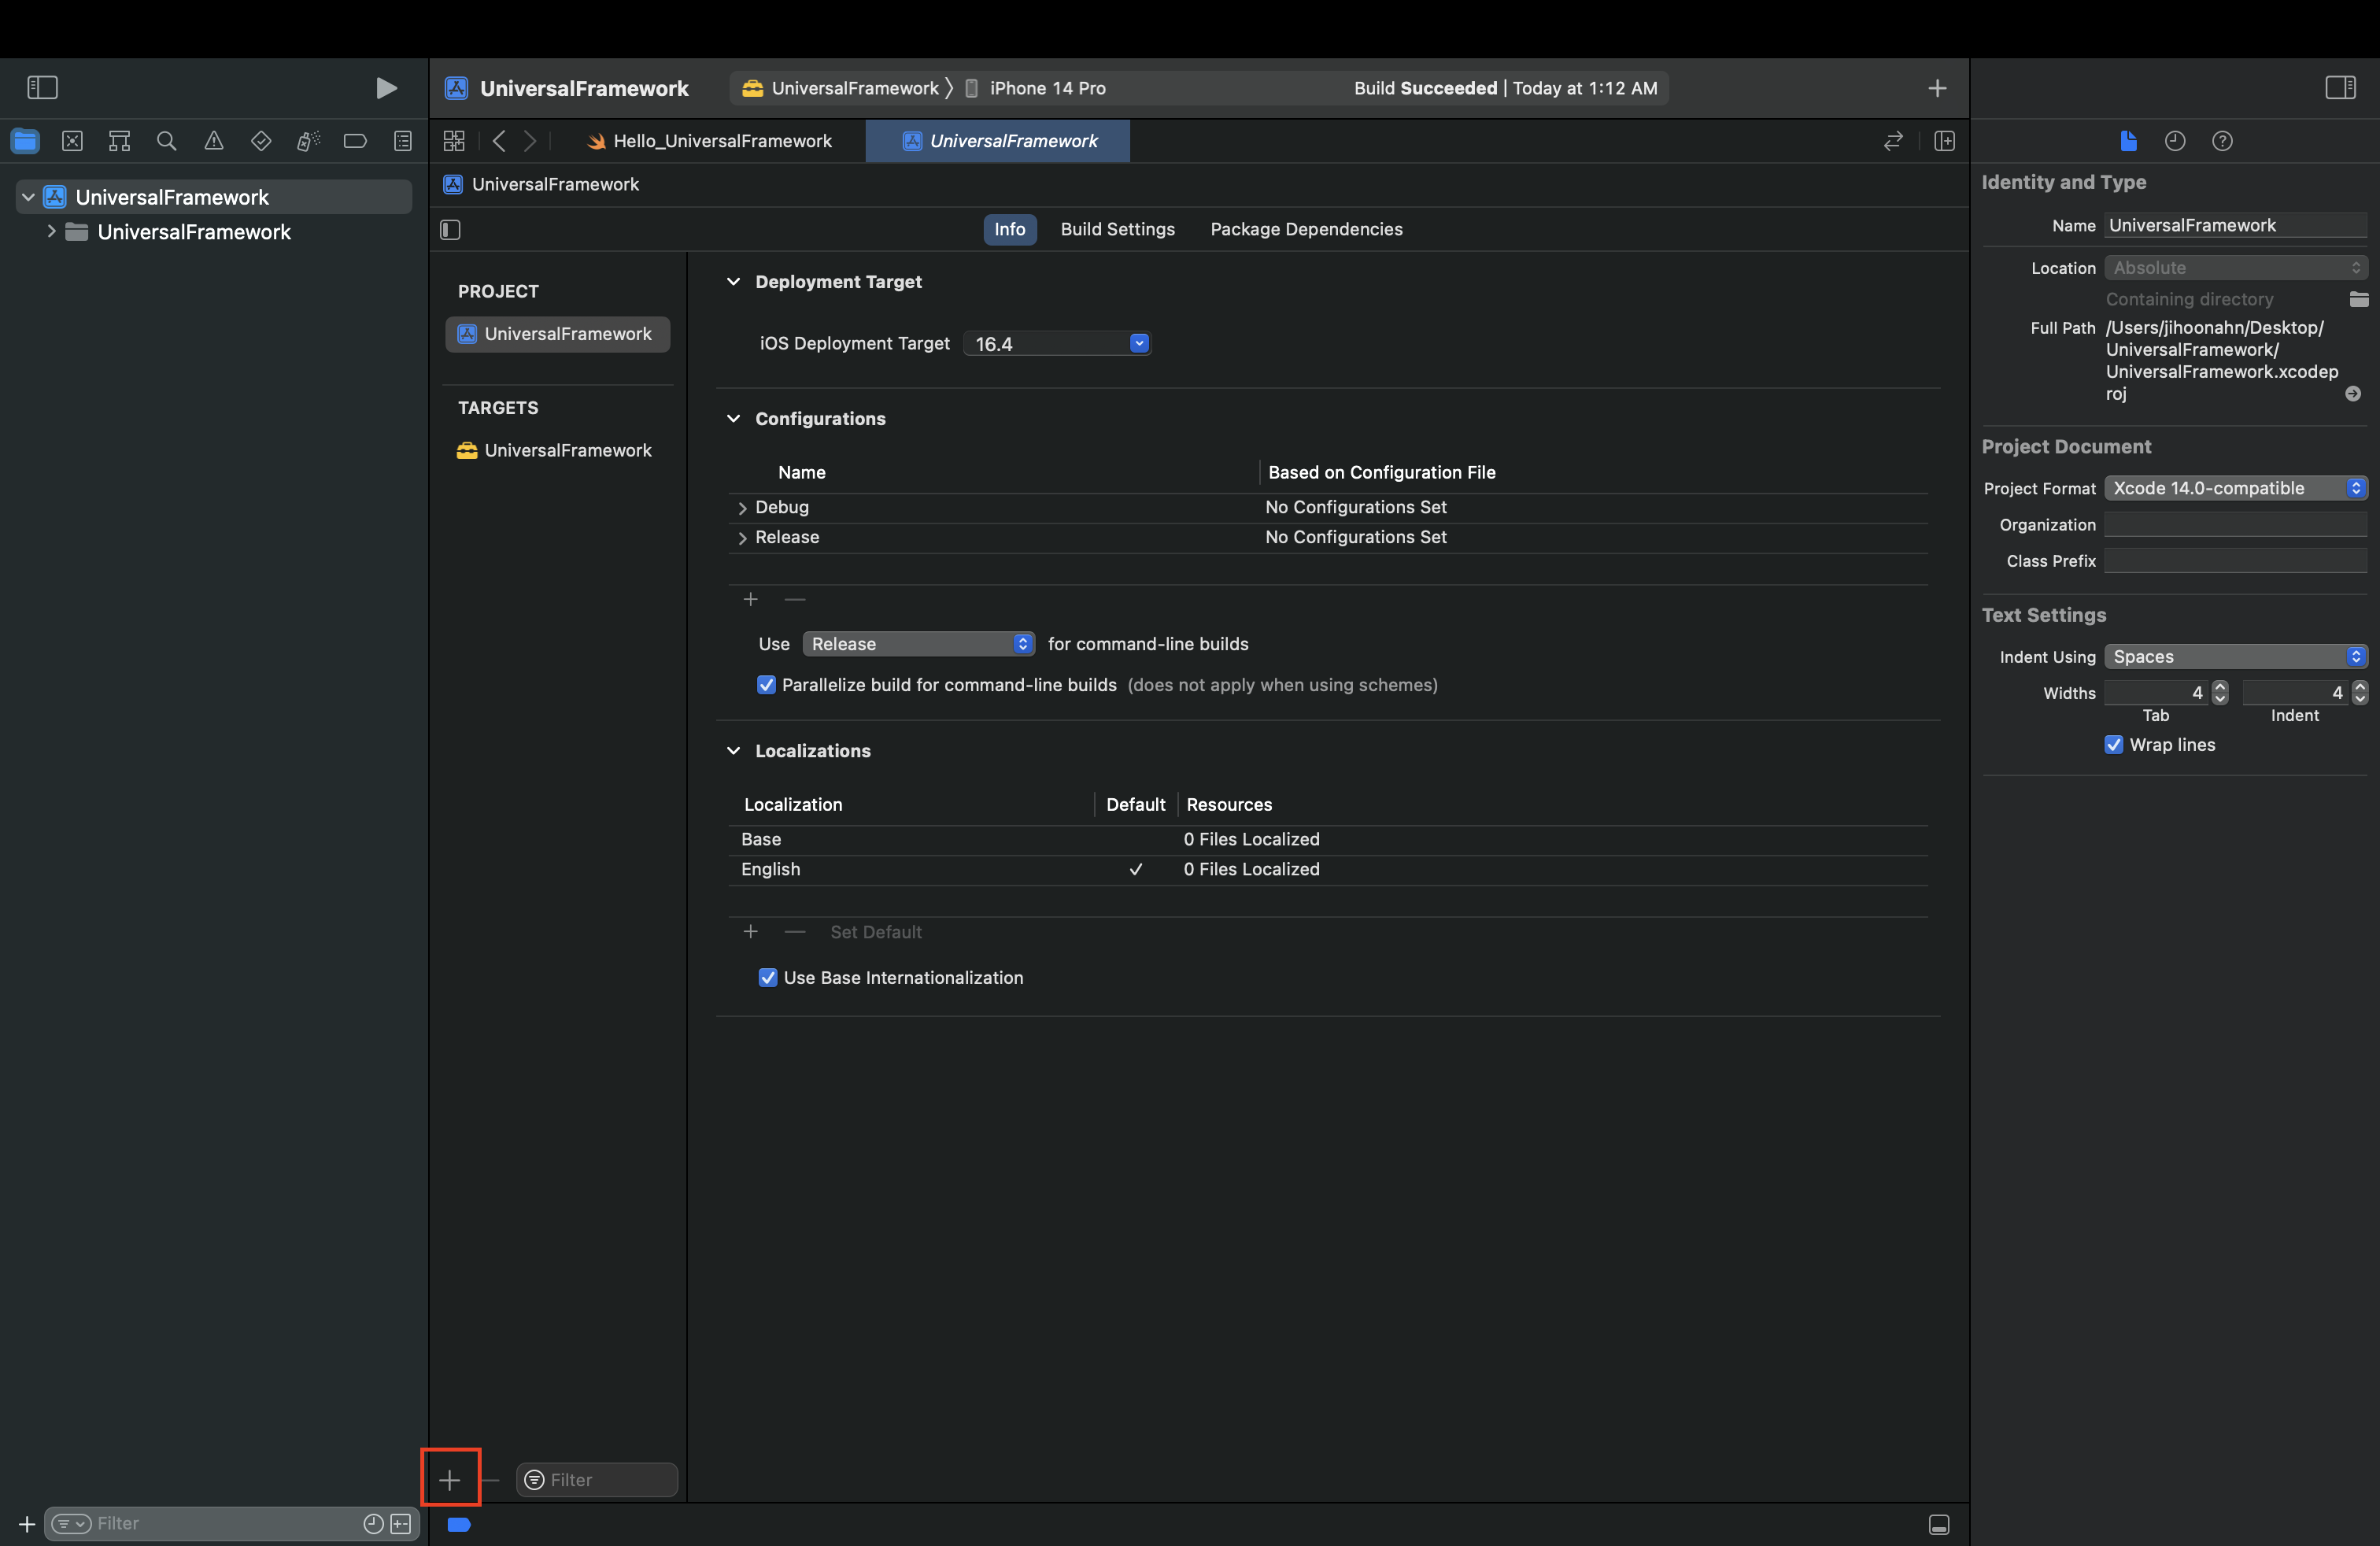Switch to the Build Settings tab
The height and width of the screenshot is (1546, 2380).
(x=1117, y=229)
